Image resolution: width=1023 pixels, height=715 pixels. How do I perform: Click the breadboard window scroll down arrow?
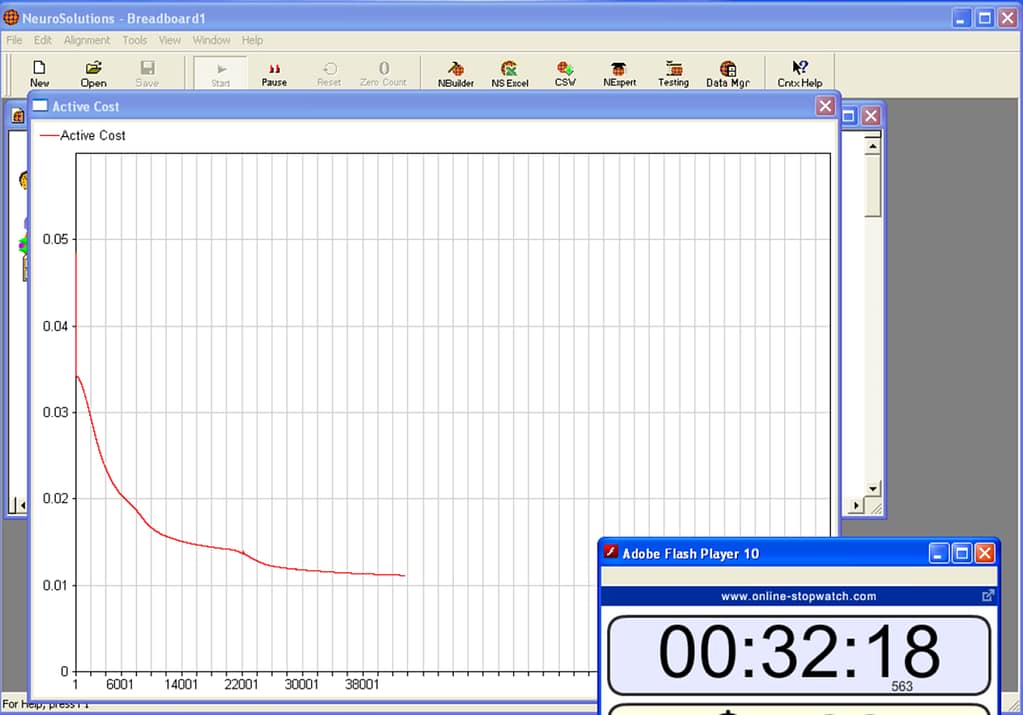tap(872, 488)
